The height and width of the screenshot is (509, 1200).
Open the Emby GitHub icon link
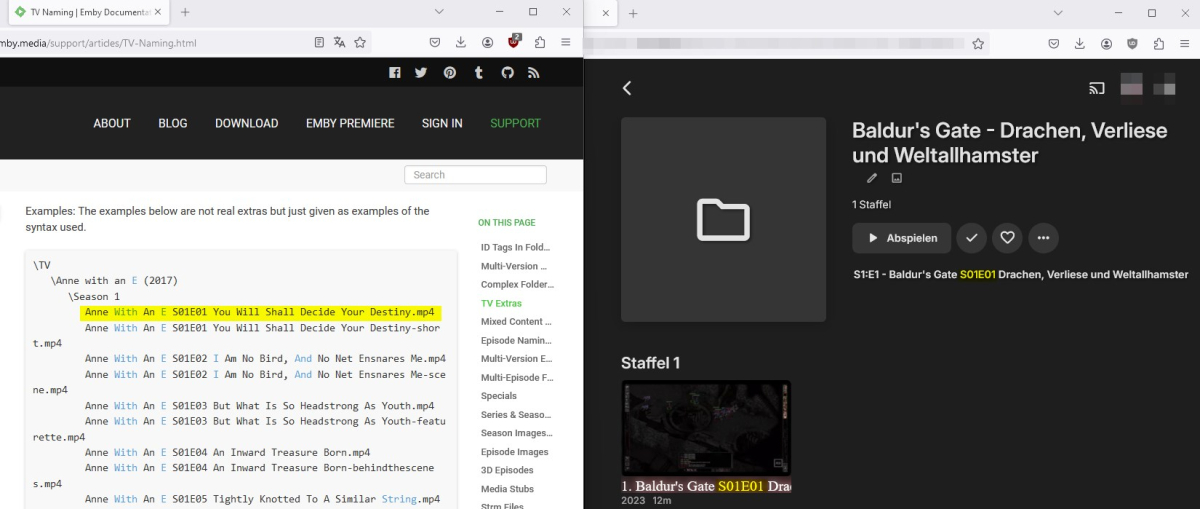[x=507, y=73]
